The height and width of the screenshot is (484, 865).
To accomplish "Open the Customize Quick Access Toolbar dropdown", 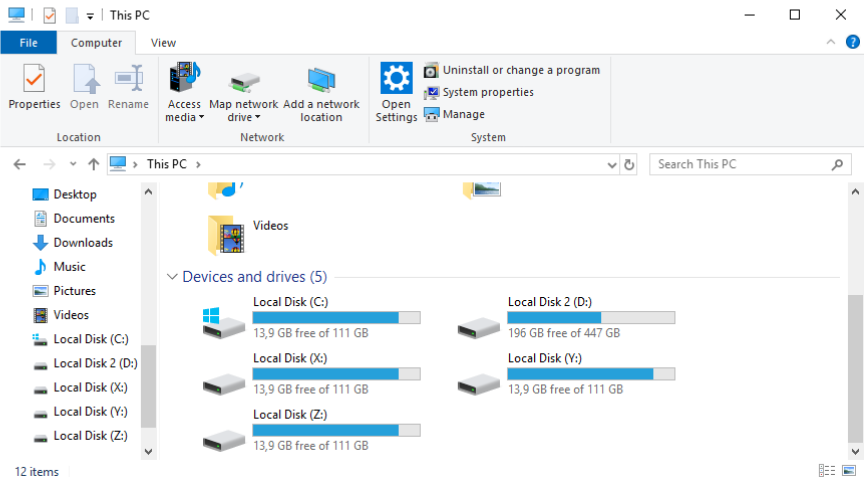I will pos(90,17).
